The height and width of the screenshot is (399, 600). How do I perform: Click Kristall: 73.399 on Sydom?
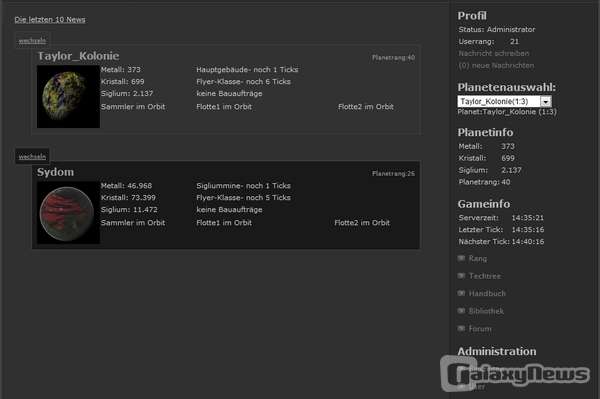128,197
